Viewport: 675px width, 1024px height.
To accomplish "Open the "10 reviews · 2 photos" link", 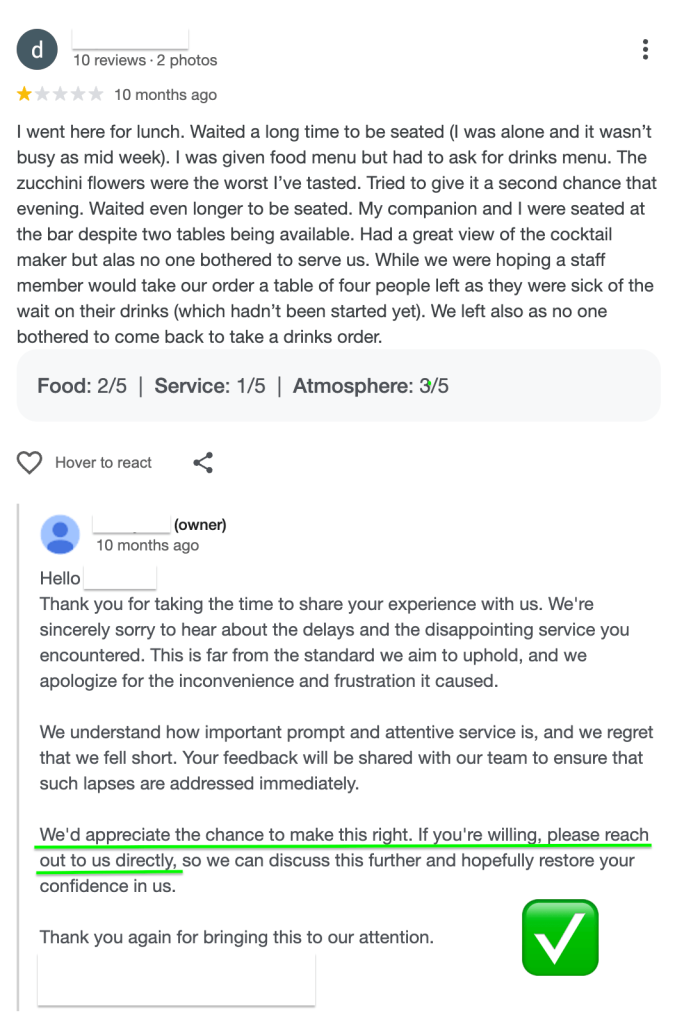I will point(145,60).
